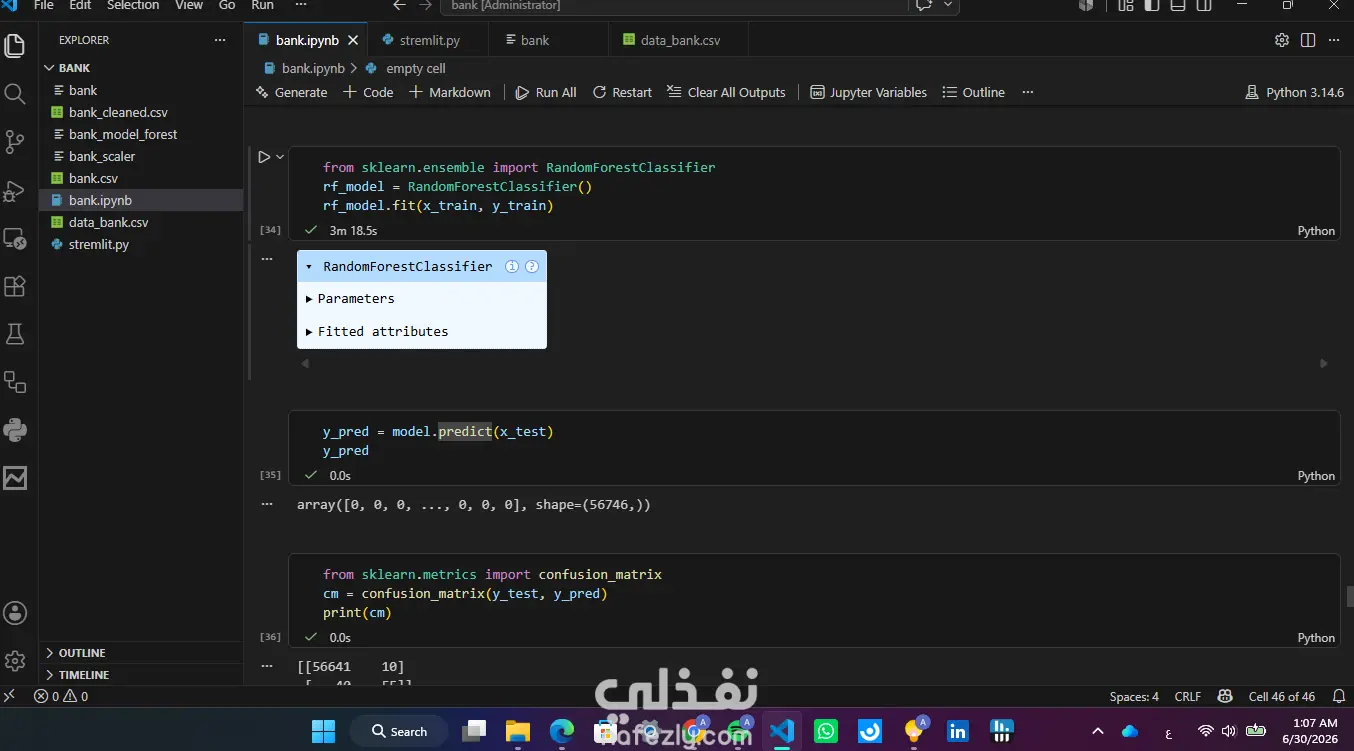Expand the TIMELINE section

140,674
